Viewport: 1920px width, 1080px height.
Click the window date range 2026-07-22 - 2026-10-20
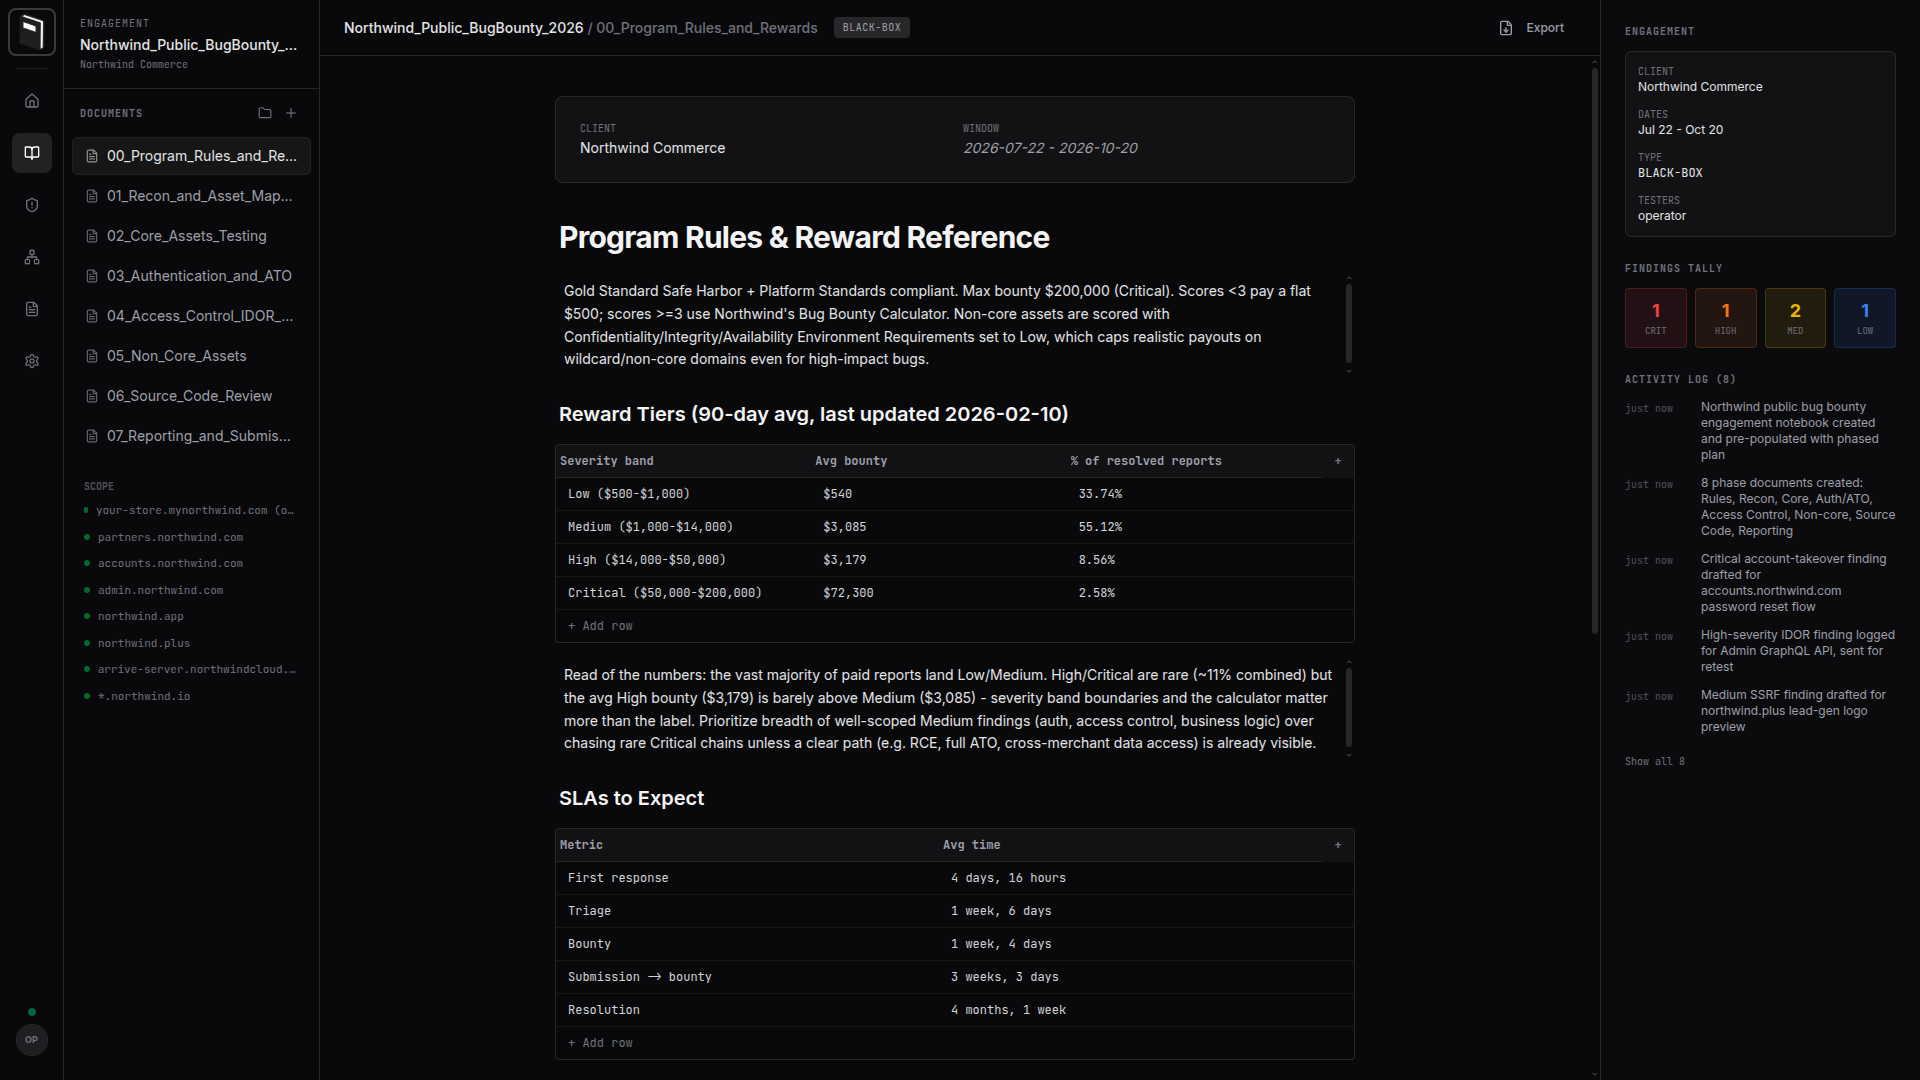[1050, 148]
